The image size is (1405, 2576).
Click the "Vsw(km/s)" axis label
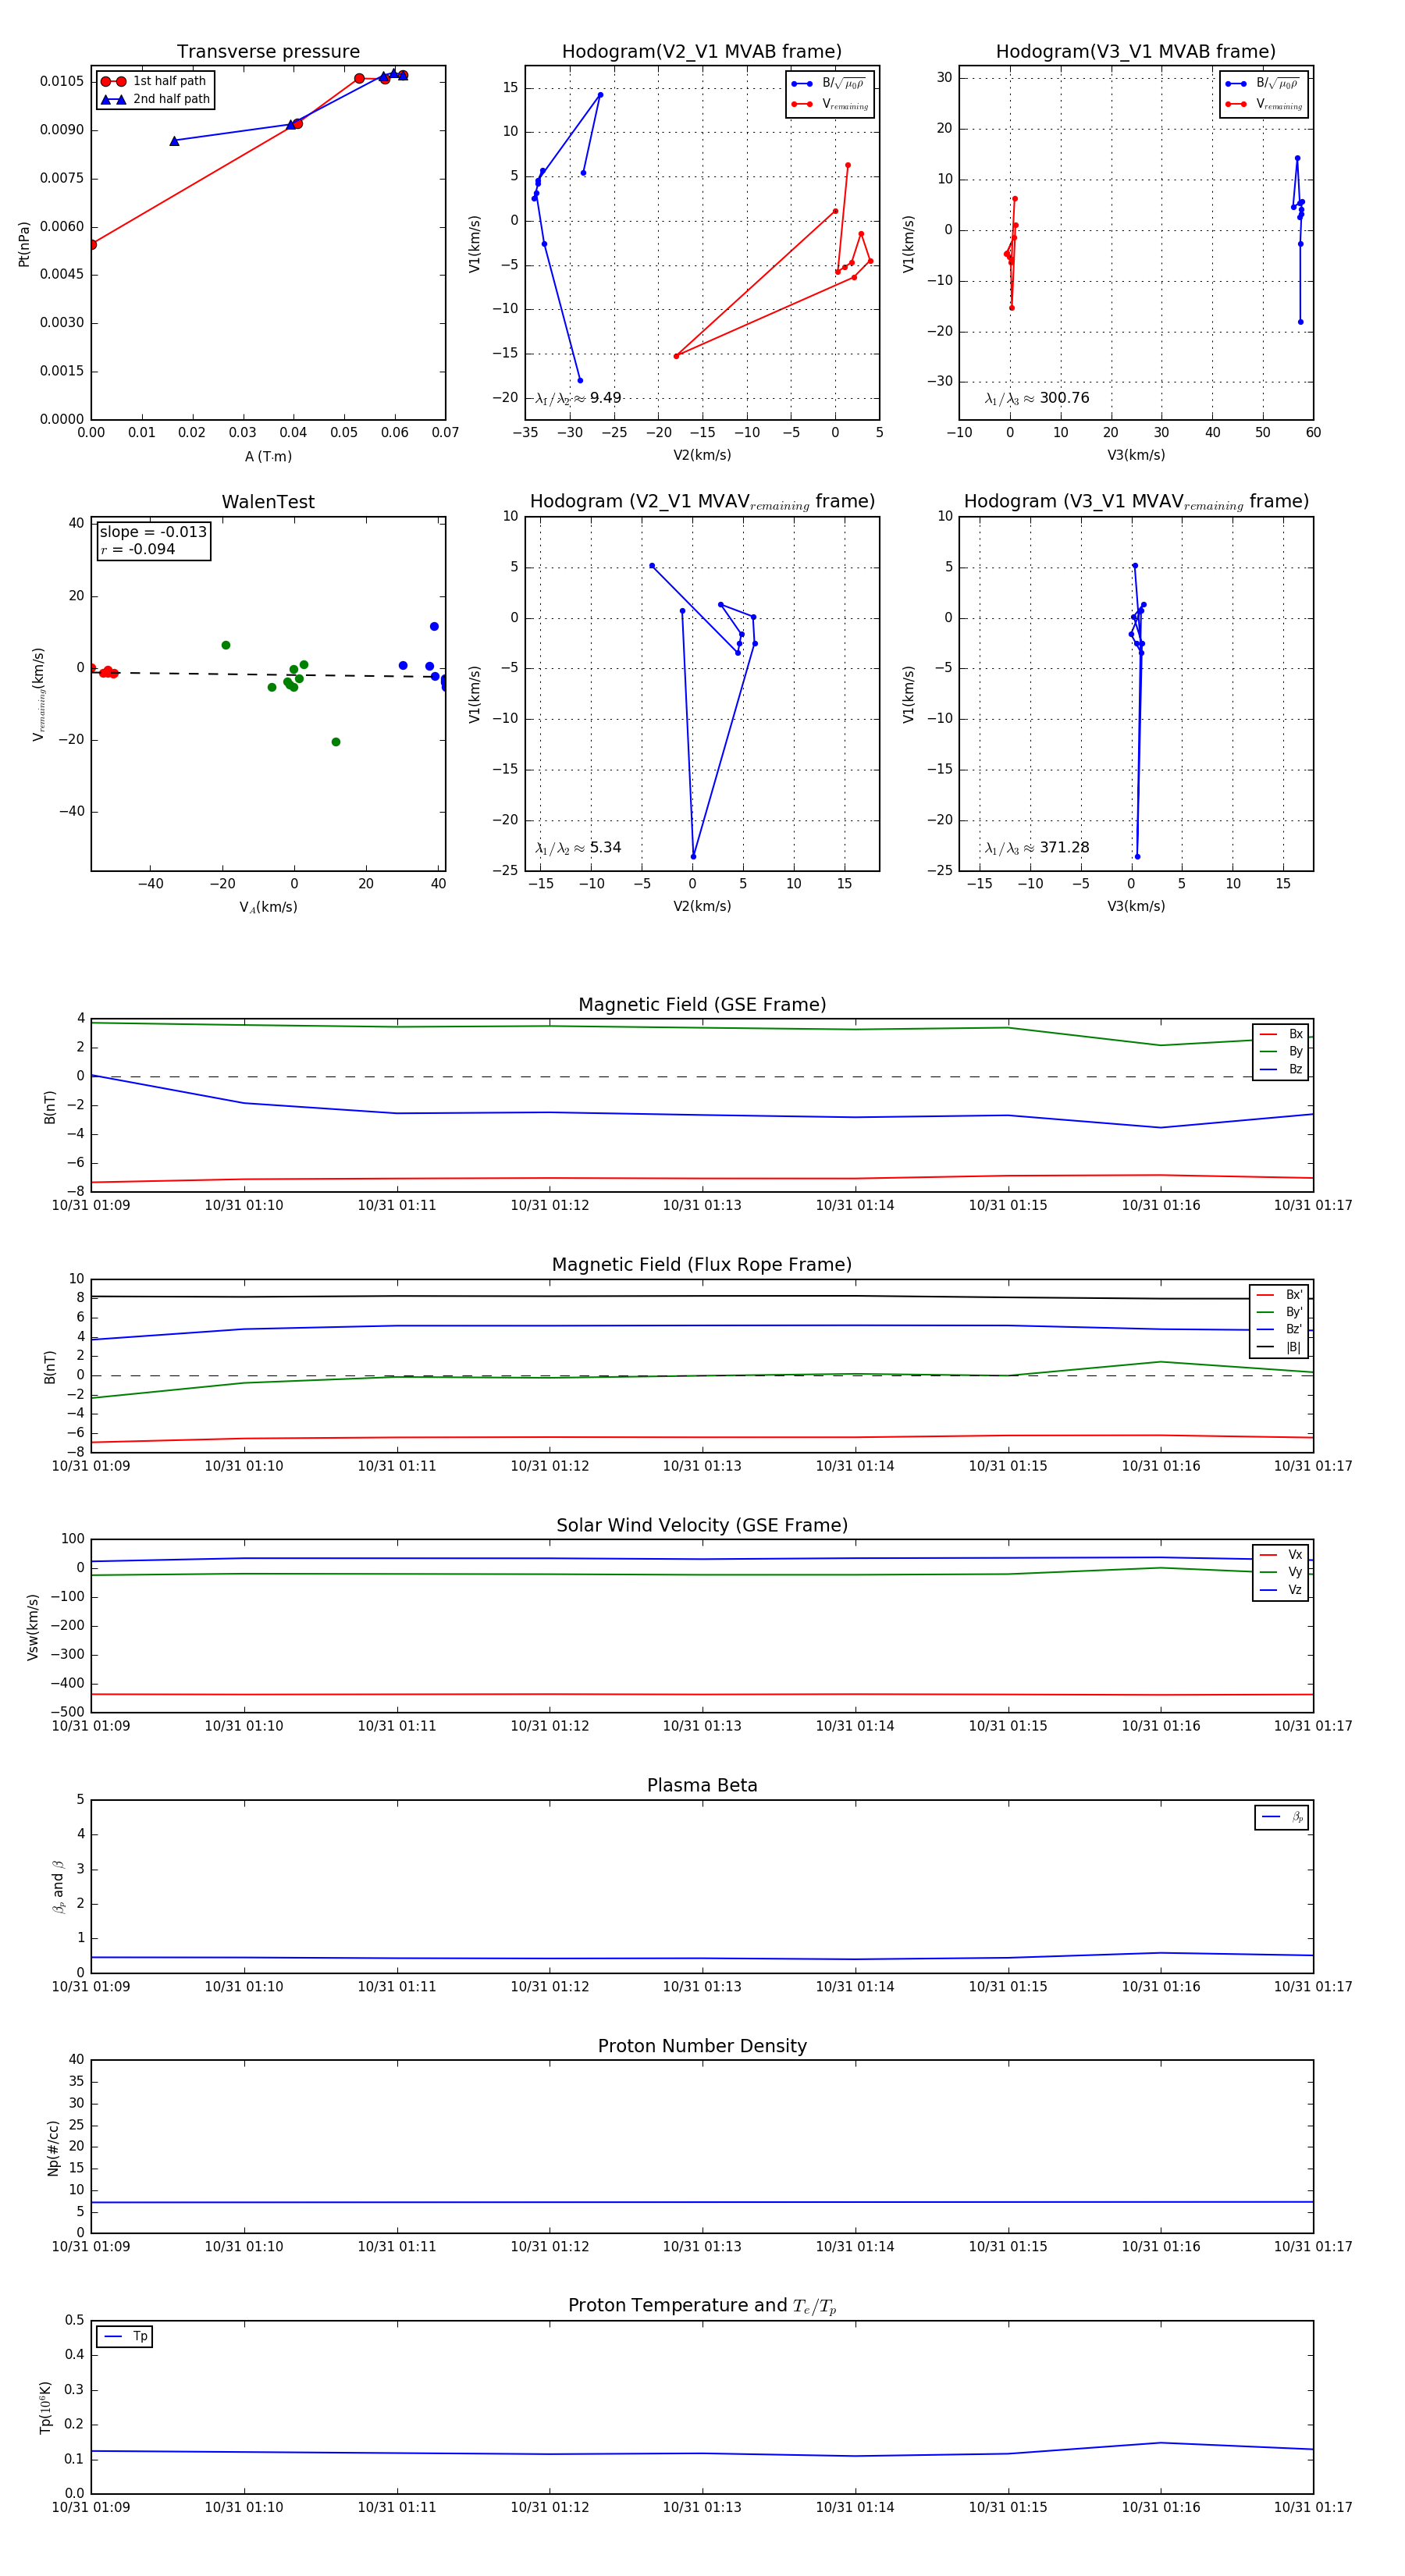tap(33, 1627)
